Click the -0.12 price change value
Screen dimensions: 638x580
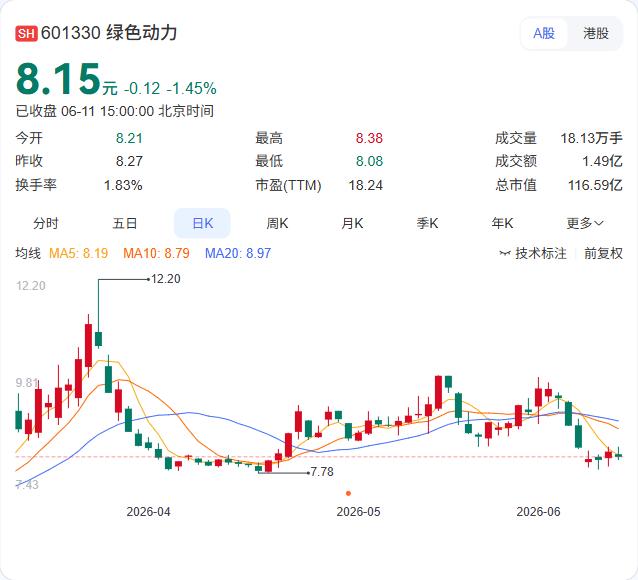pos(142,88)
